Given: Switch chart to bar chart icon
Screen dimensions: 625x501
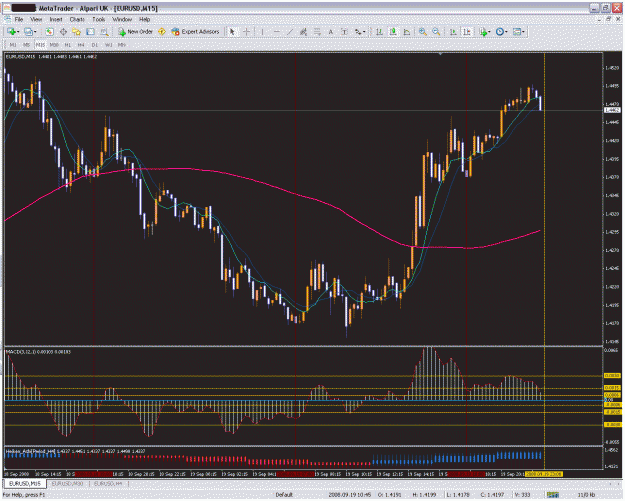Looking at the screenshot, I should click(379, 32).
